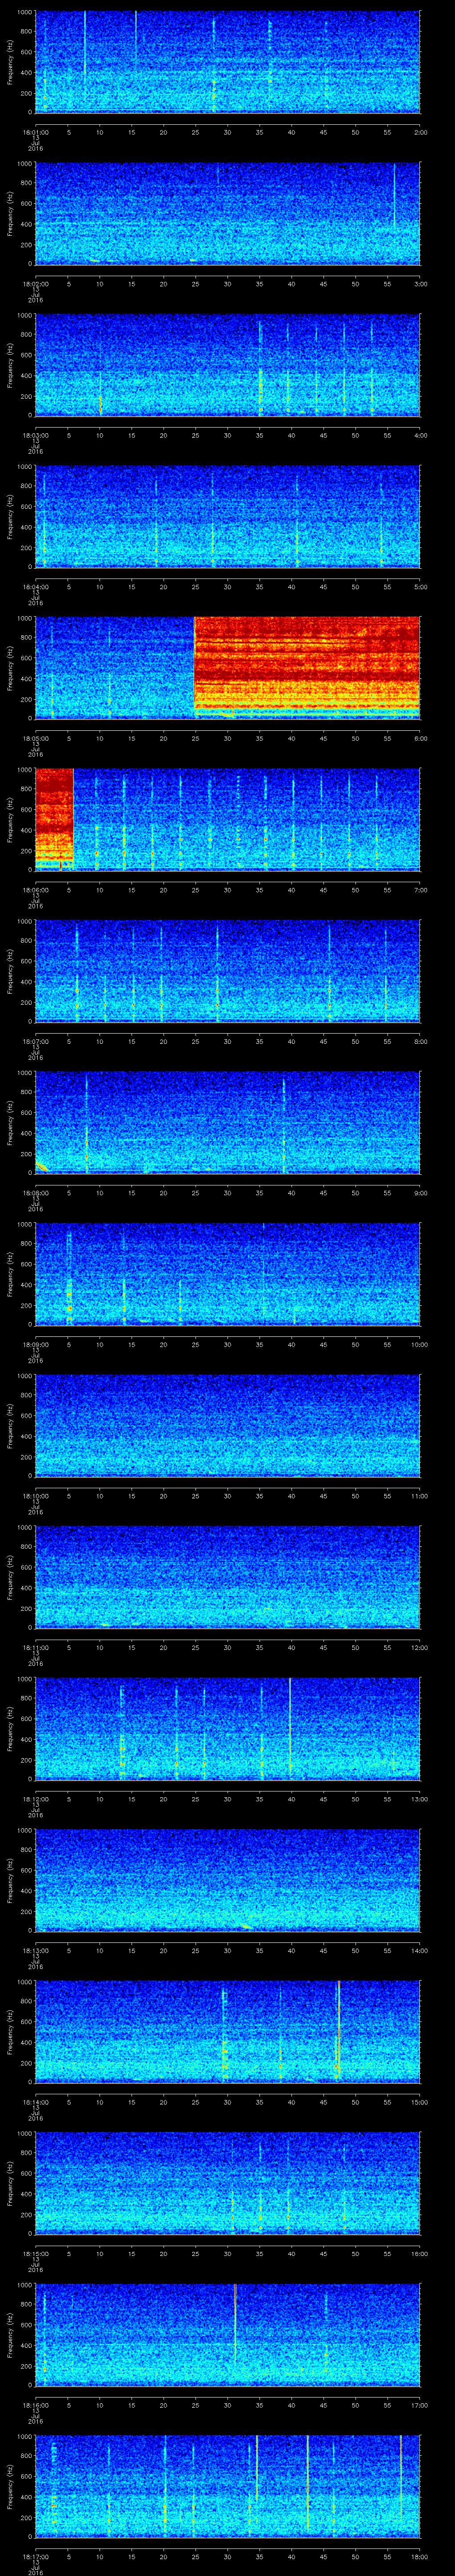Select the spectrogram panel starting at 18:02:00
The width and height of the screenshot is (455, 2576).
[x=227, y=213]
